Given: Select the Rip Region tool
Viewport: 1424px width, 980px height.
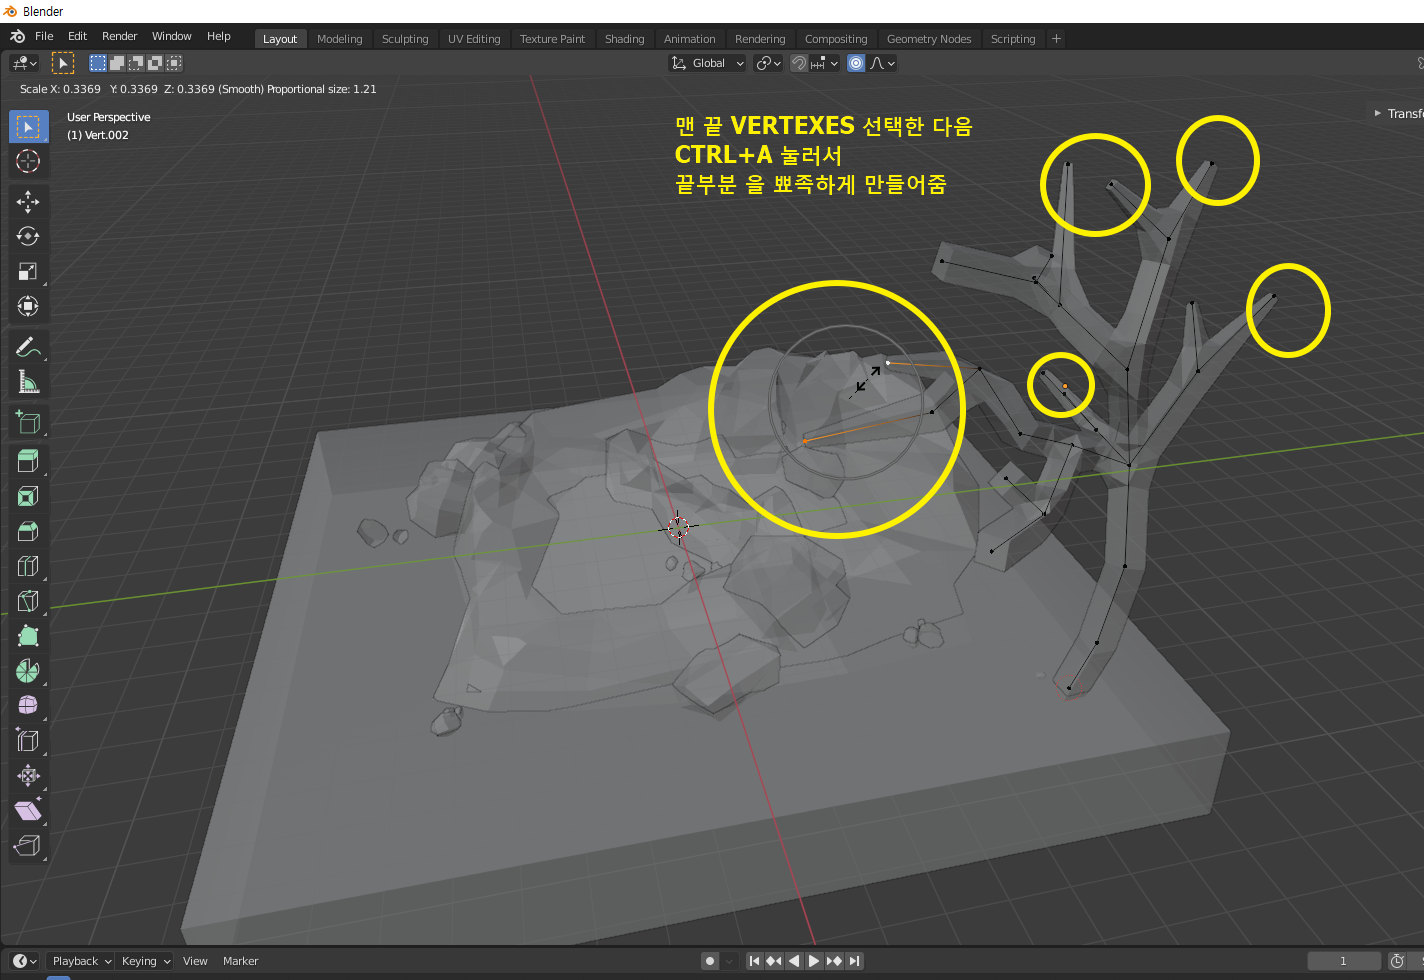Looking at the screenshot, I should tap(28, 846).
